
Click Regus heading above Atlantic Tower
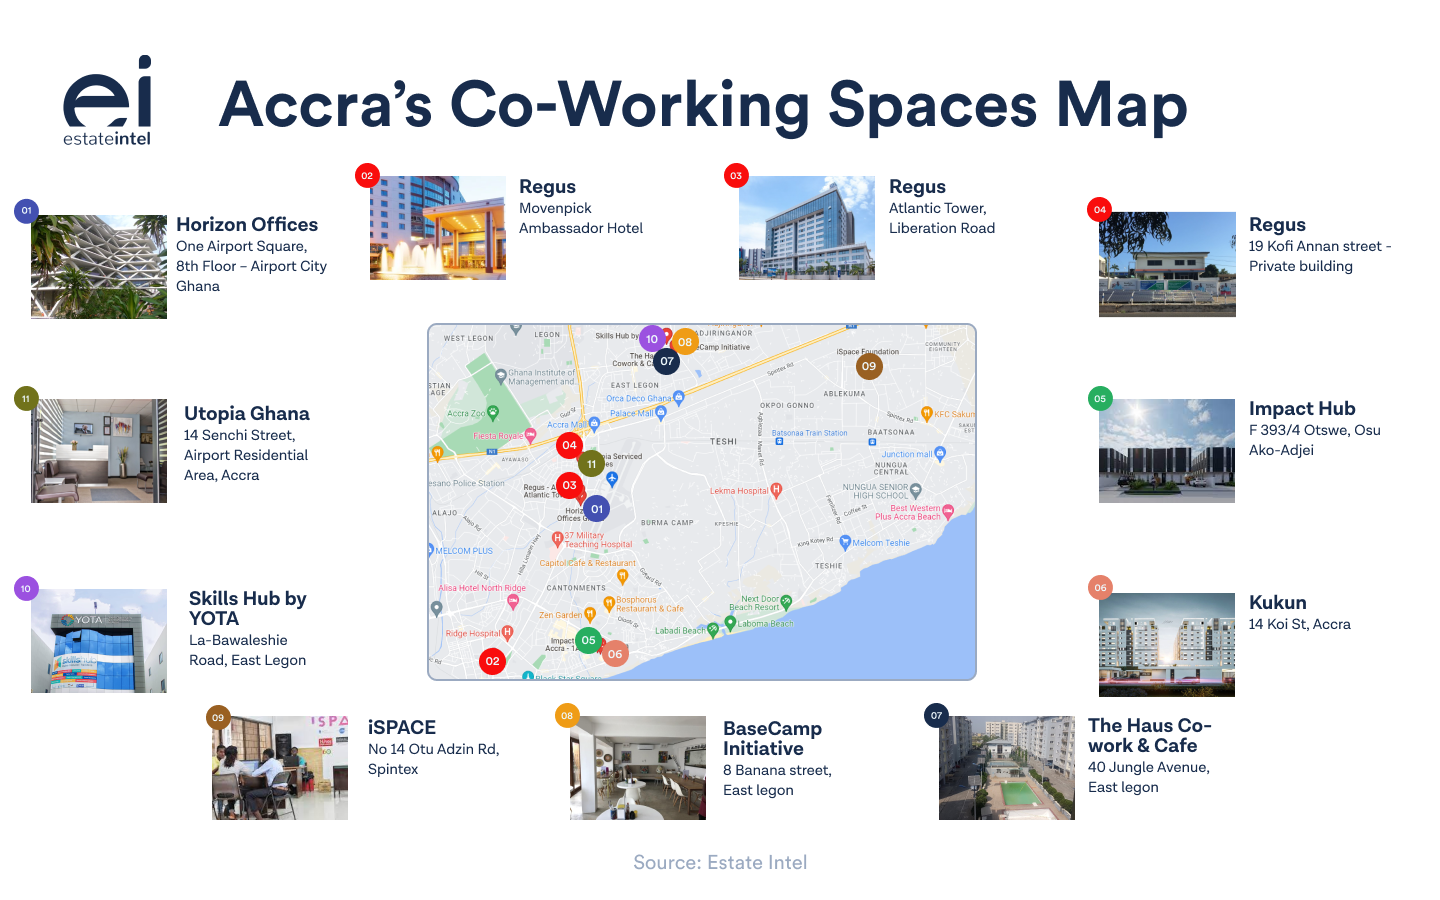(x=918, y=187)
